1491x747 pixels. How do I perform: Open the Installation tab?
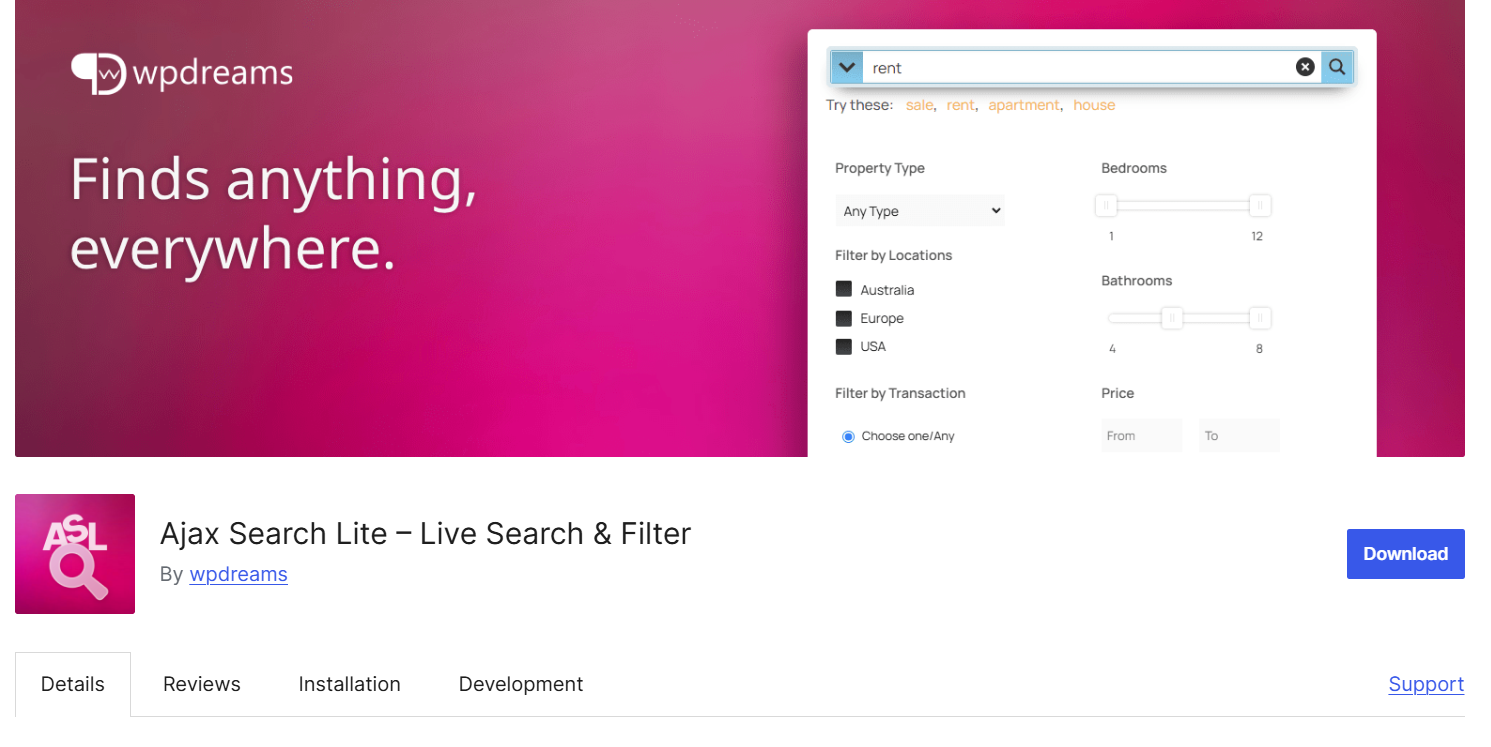click(349, 684)
